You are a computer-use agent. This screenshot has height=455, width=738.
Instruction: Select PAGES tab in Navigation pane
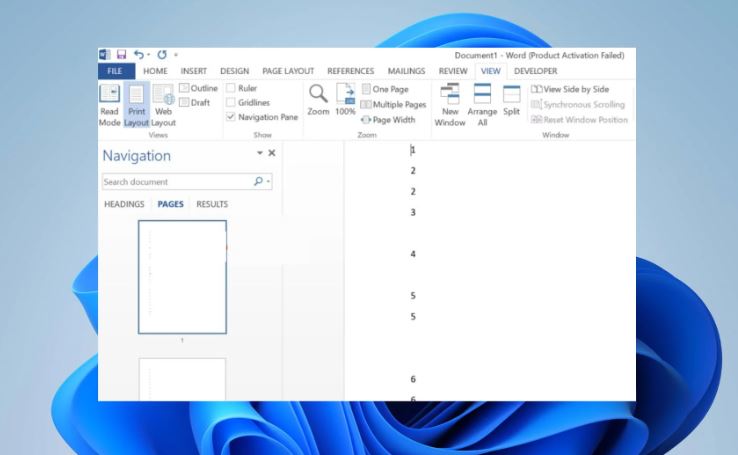tap(170, 204)
